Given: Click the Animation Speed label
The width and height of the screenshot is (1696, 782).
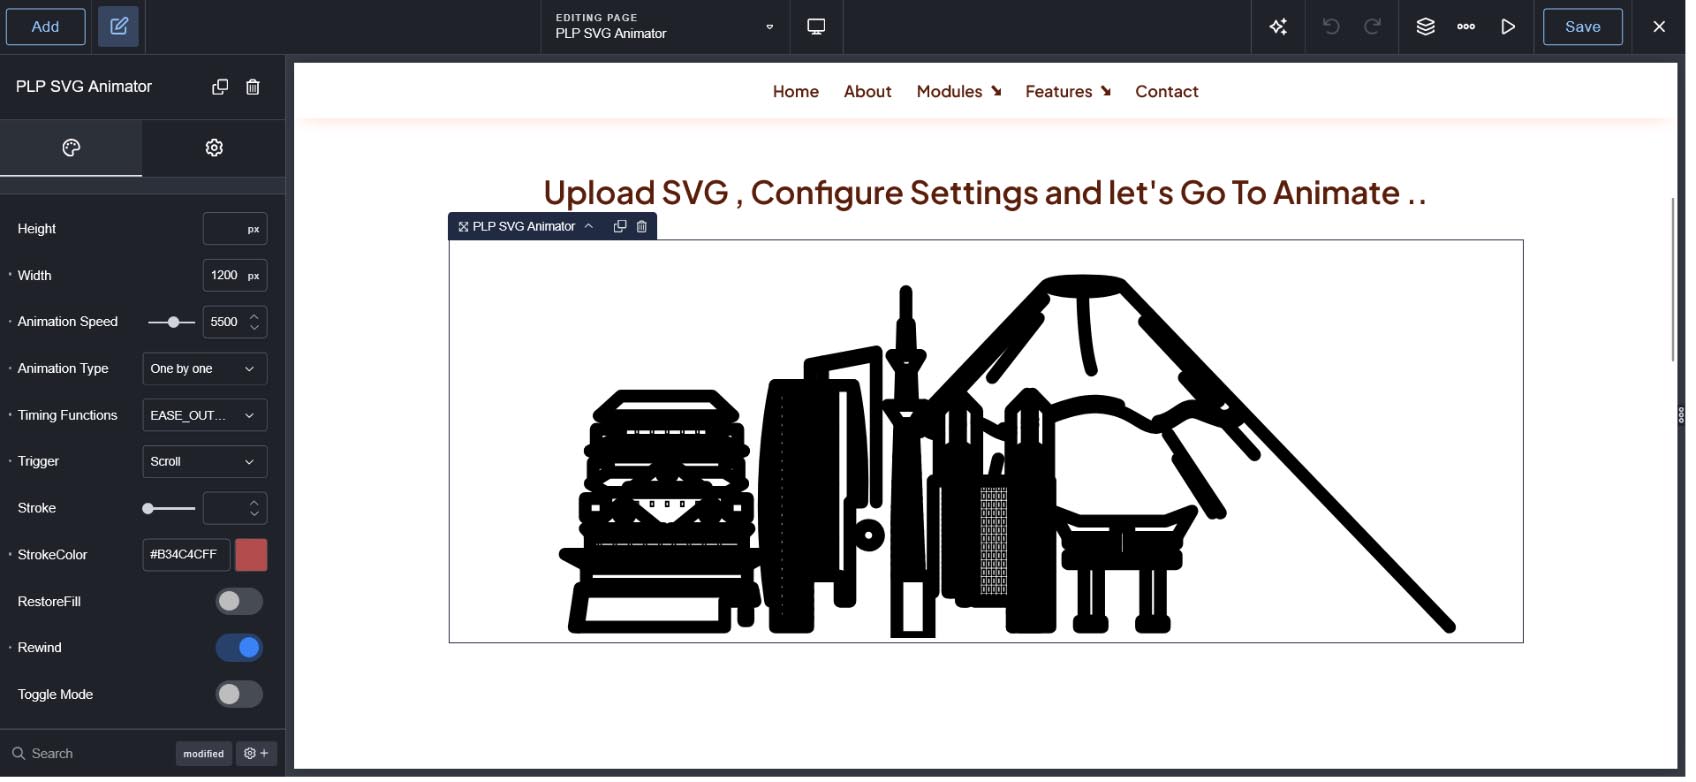Looking at the screenshot, I should [x=68, y=324].
